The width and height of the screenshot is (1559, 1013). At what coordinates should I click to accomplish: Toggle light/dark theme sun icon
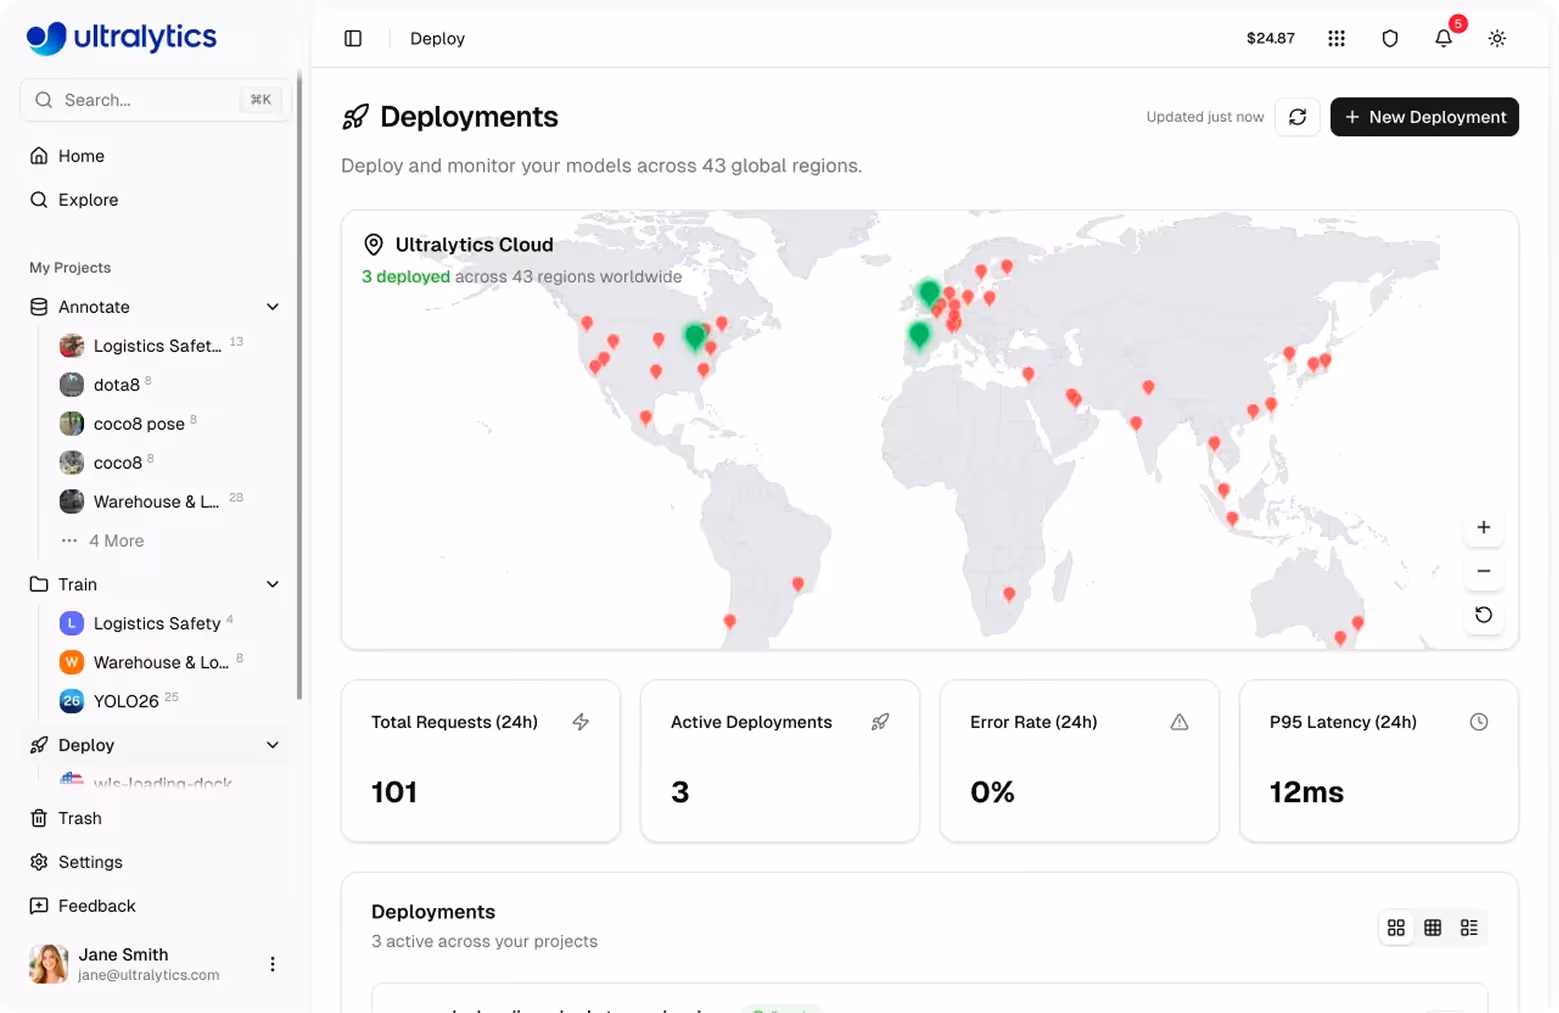click(x=1497, y=38)
